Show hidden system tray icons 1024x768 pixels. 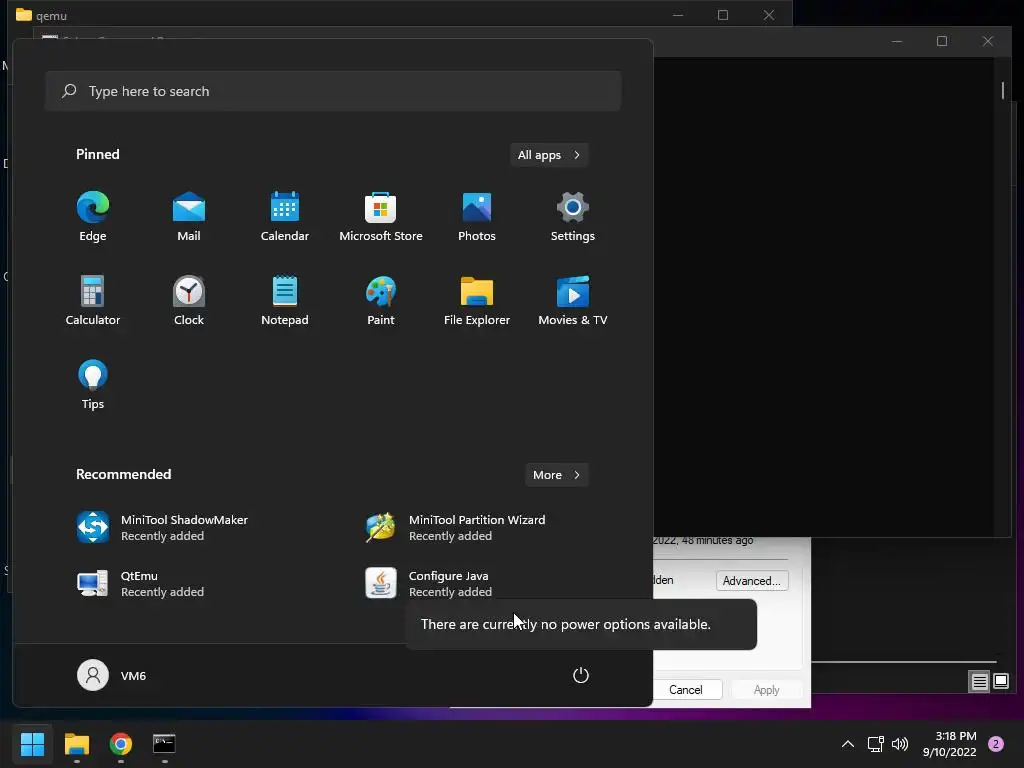click(848, 744)
